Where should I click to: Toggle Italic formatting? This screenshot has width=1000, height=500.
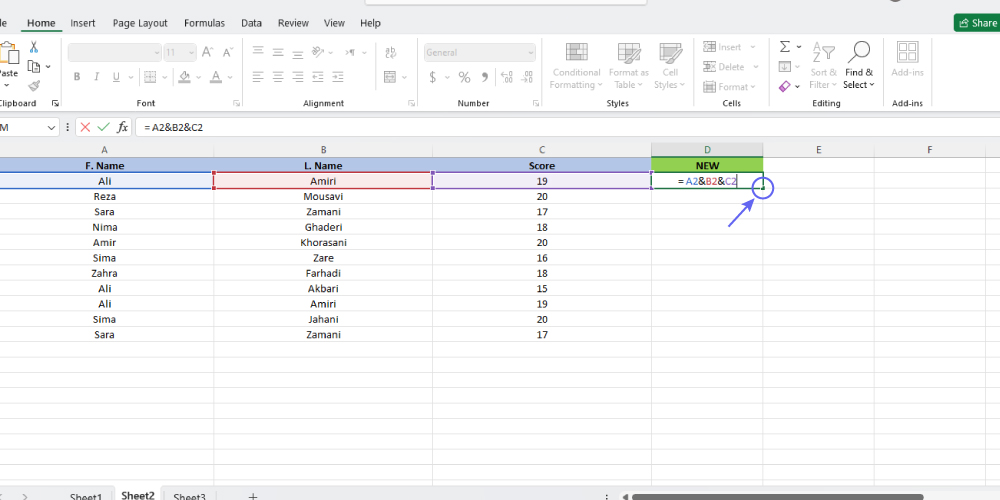(96, 77)
